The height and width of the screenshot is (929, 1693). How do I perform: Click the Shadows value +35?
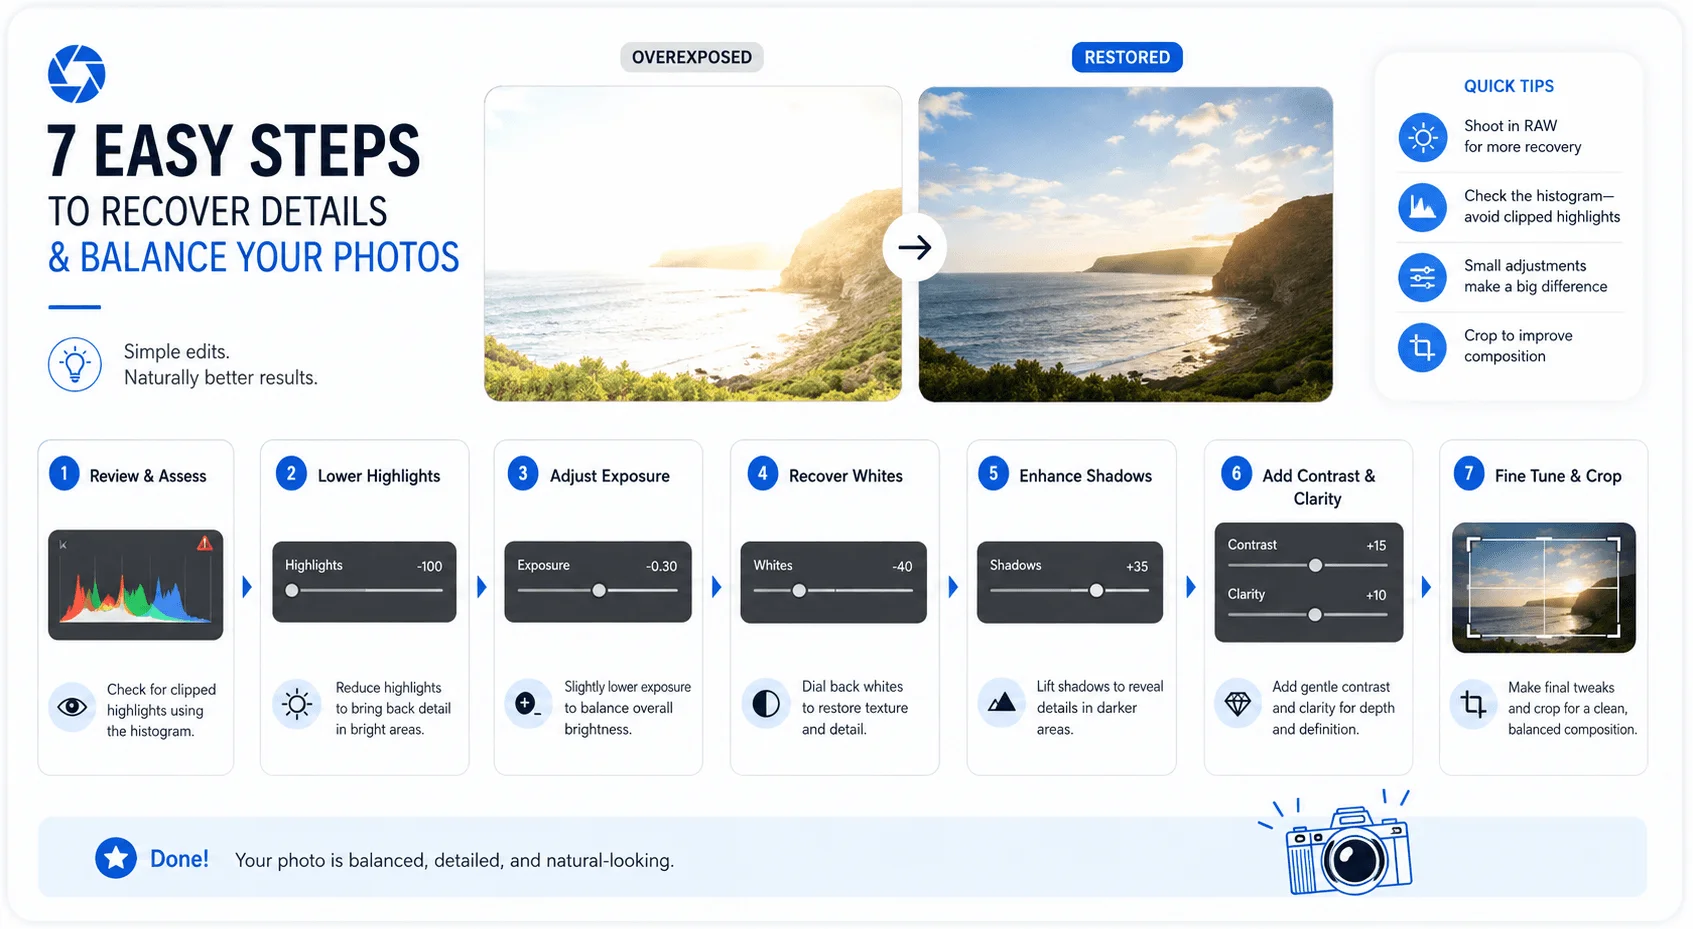(x=1137, y=566)
